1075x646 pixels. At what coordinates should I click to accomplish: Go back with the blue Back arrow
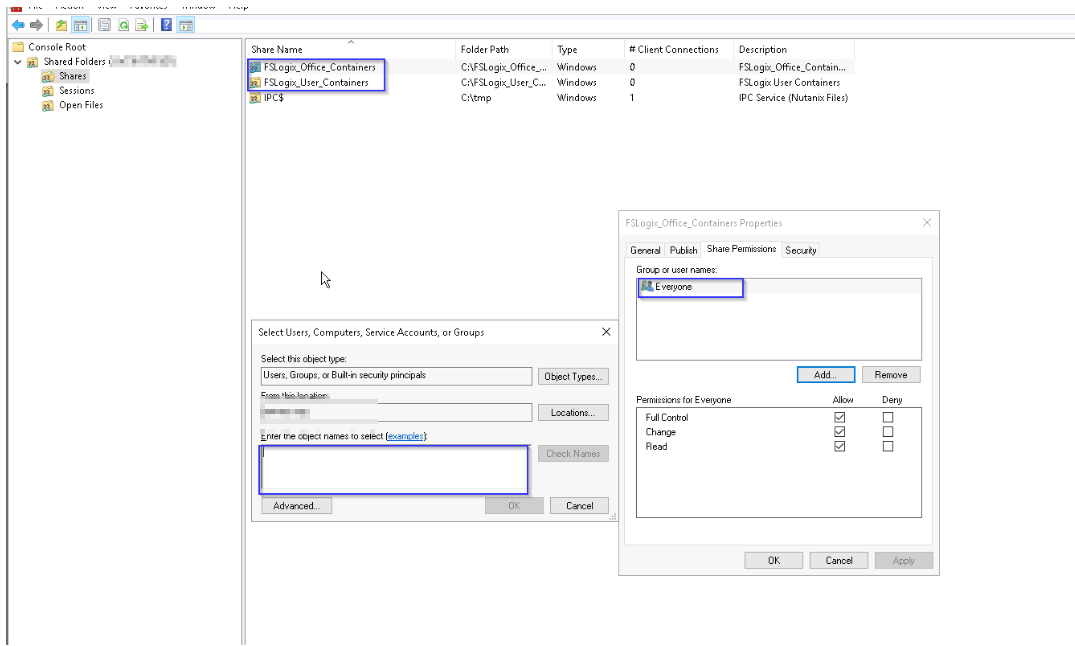[18, 25]
